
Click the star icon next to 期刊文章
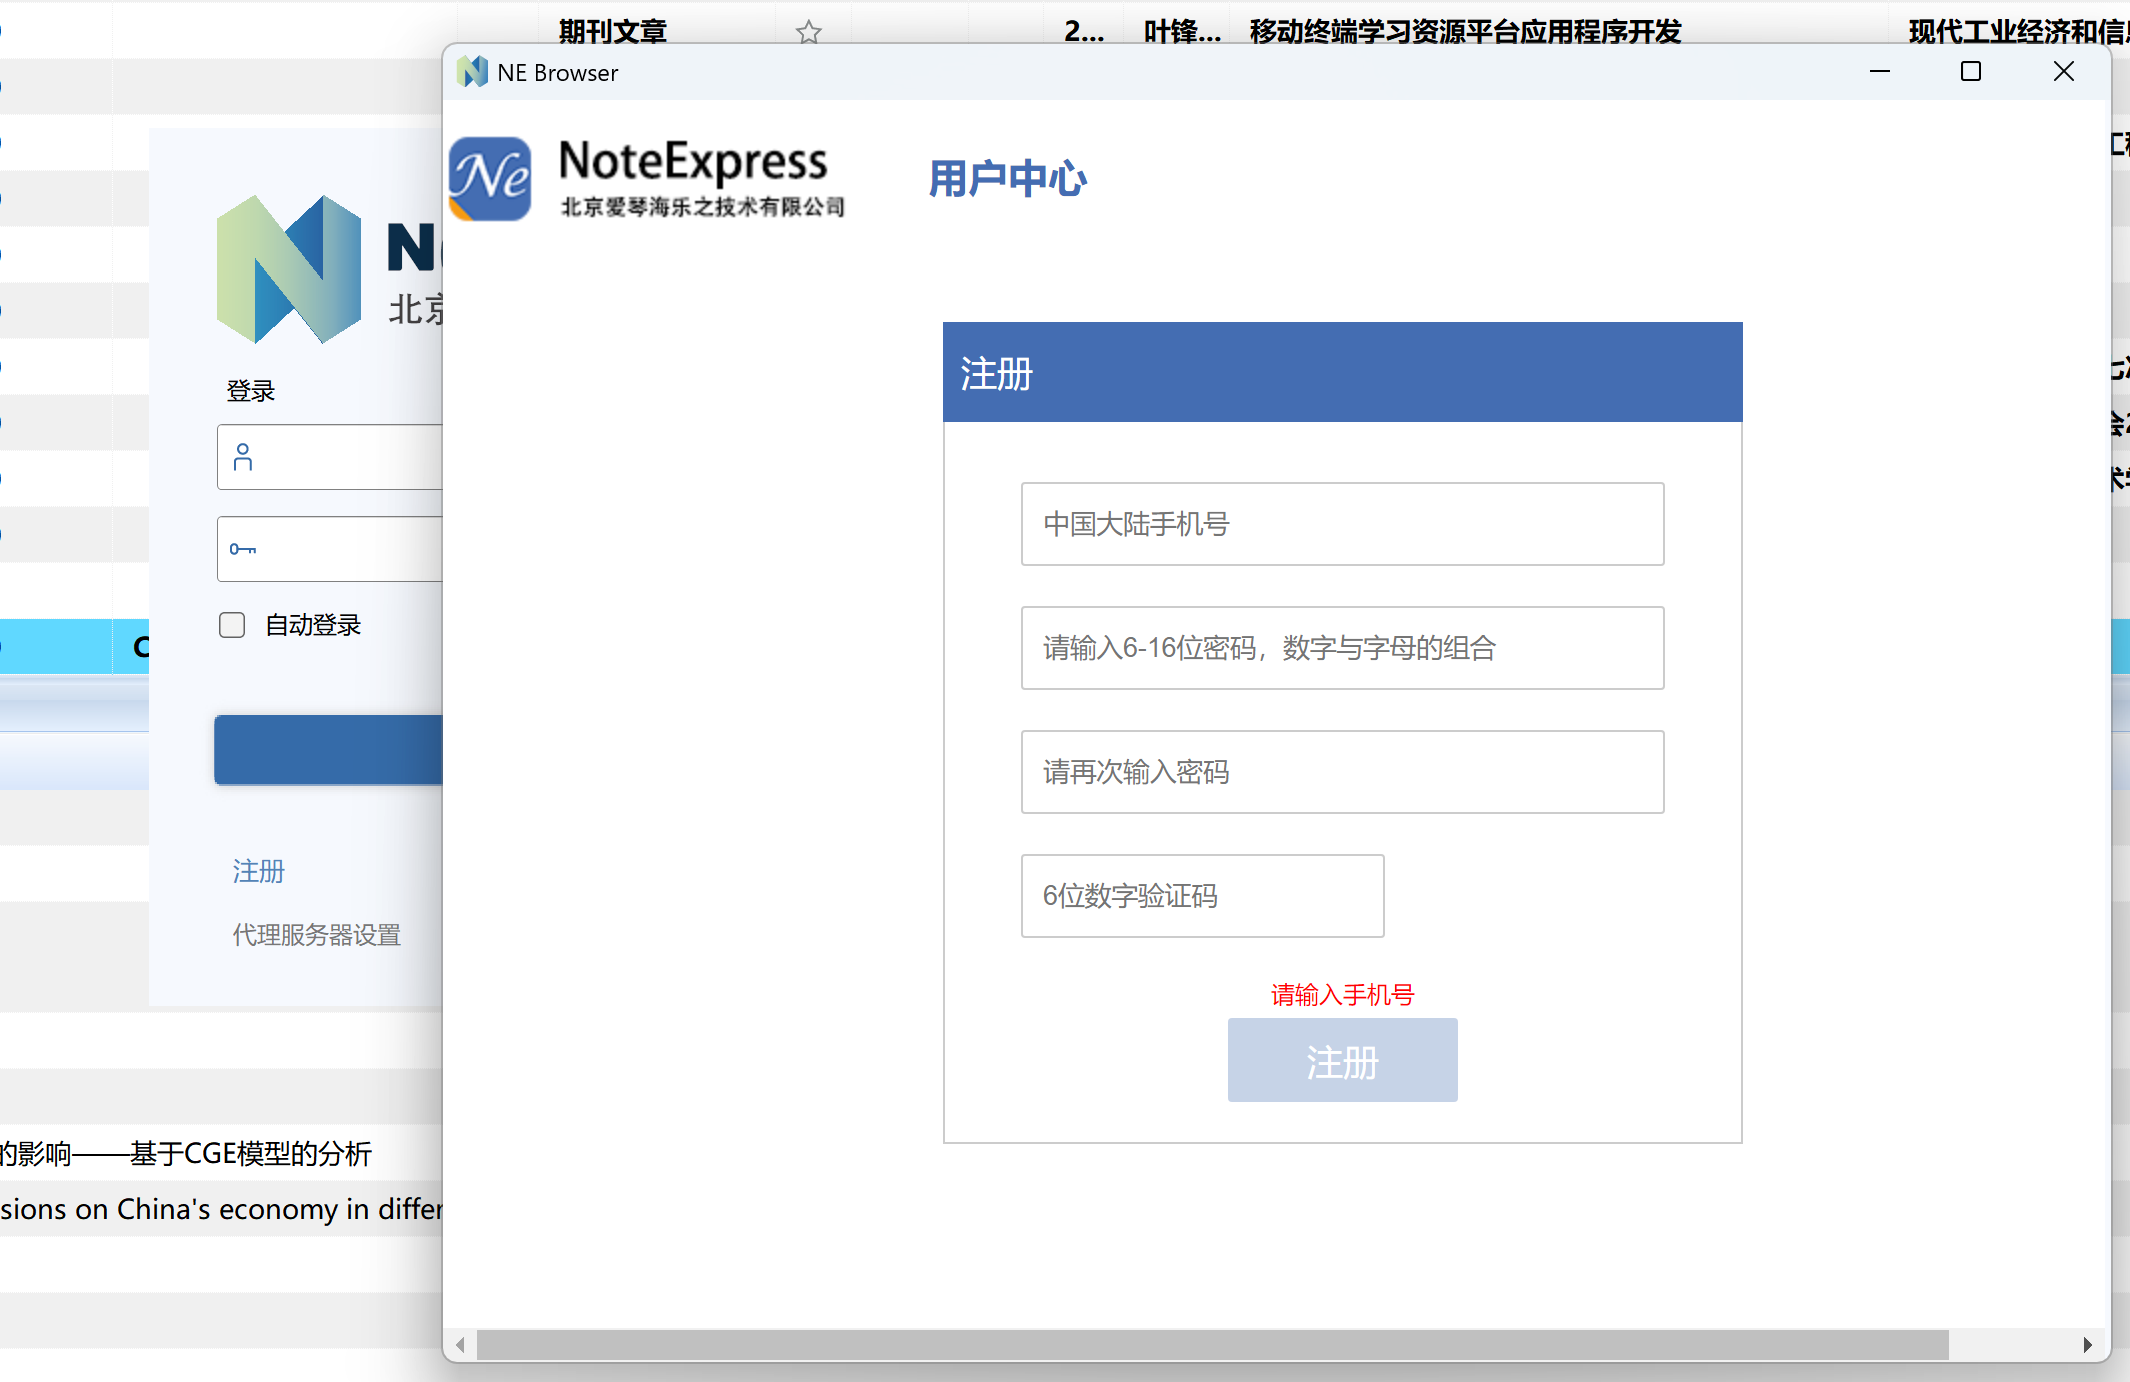tap(808, 32)
